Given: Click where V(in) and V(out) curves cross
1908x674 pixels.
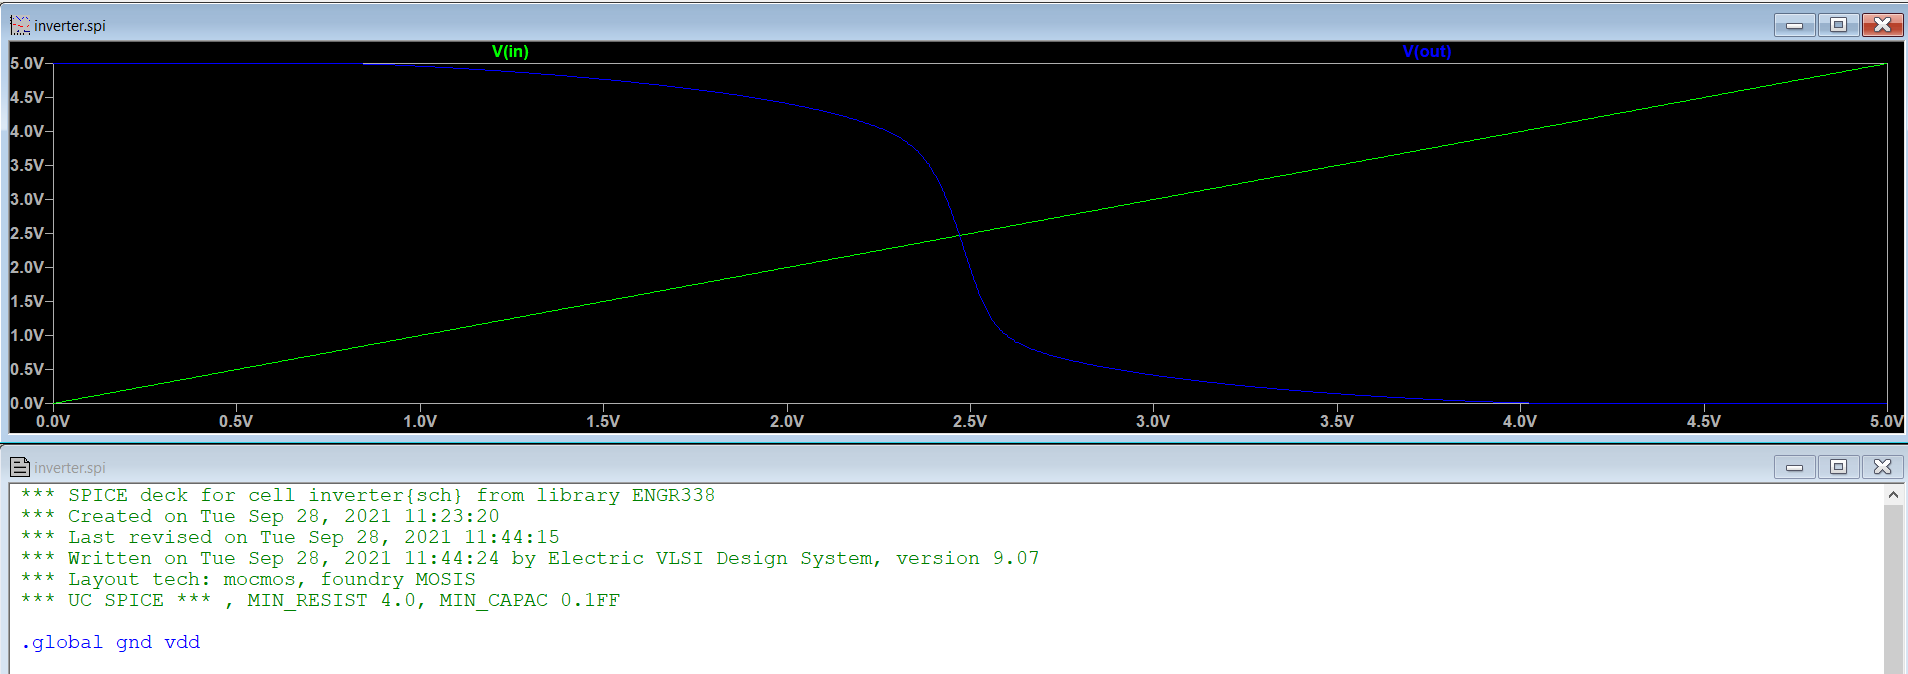Looking at the screenshot, I should (x=960, y=235).
